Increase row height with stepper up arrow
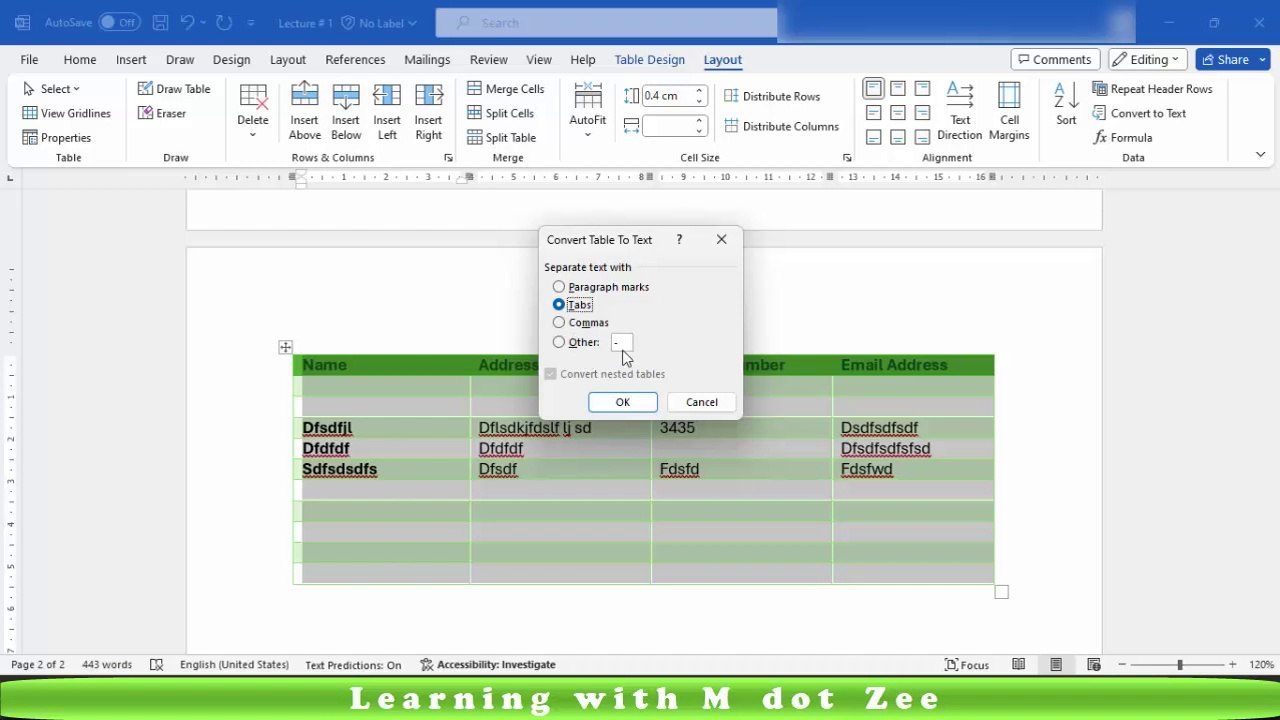1280x720 pixels. [x=700, y=91]
